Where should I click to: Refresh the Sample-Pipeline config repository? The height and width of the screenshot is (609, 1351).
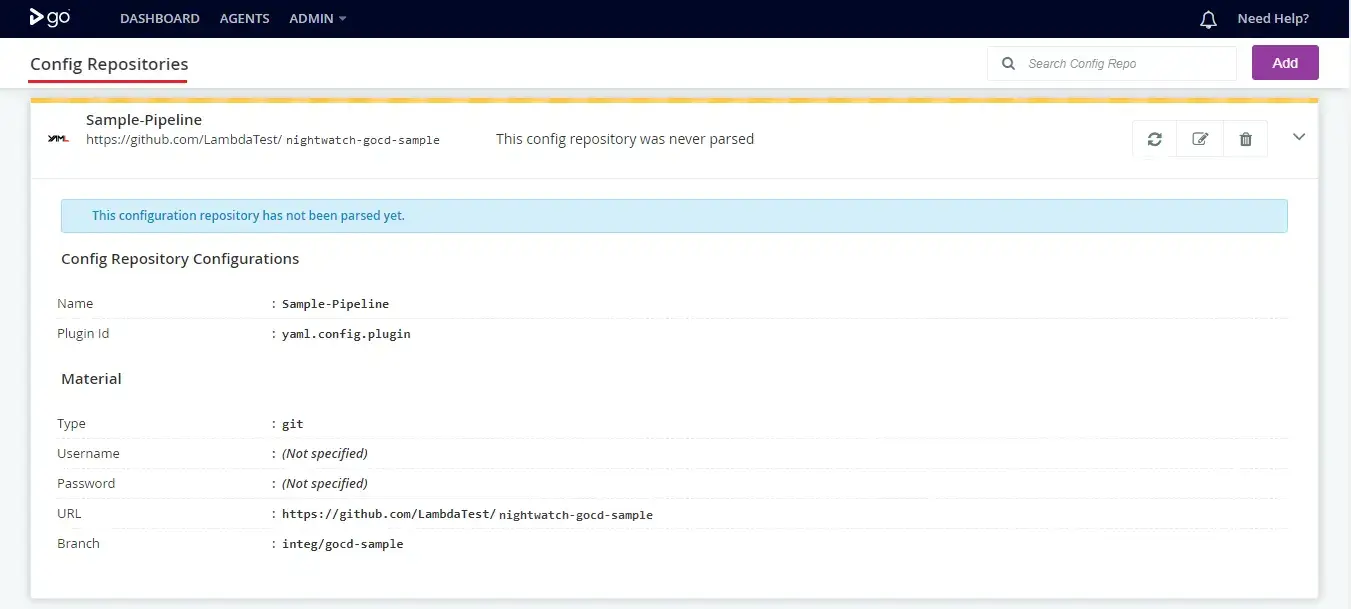tap(1154, 138)
